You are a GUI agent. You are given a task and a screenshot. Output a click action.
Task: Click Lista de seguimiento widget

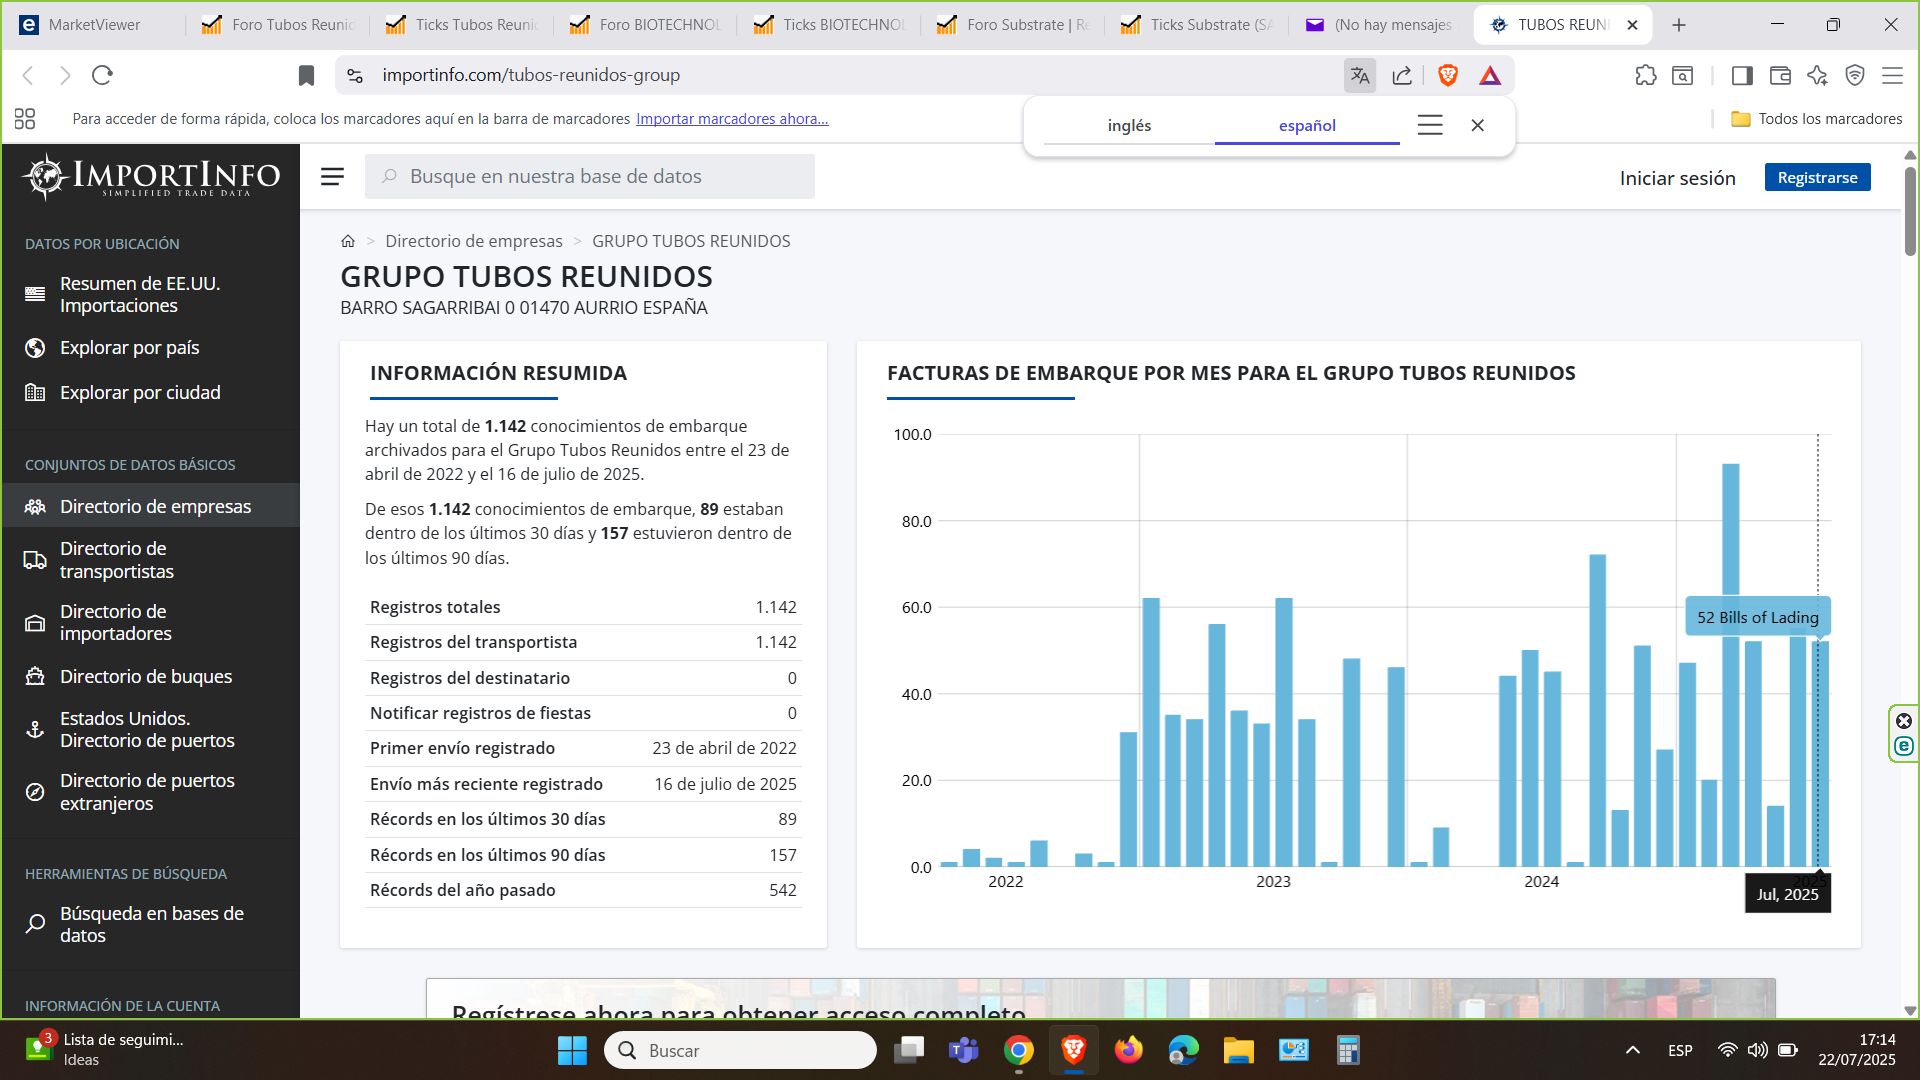pos(105,1049)
